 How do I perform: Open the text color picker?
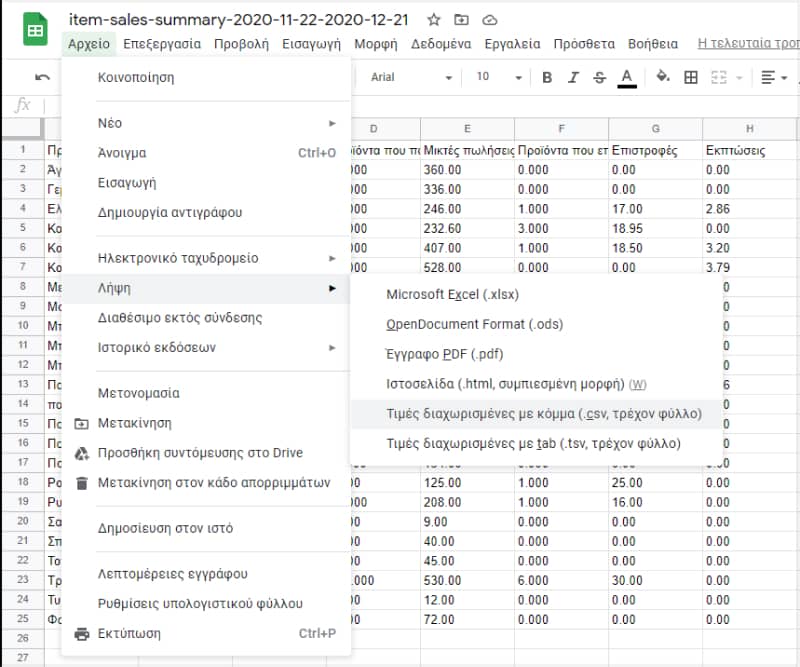(x=627, y=77)
